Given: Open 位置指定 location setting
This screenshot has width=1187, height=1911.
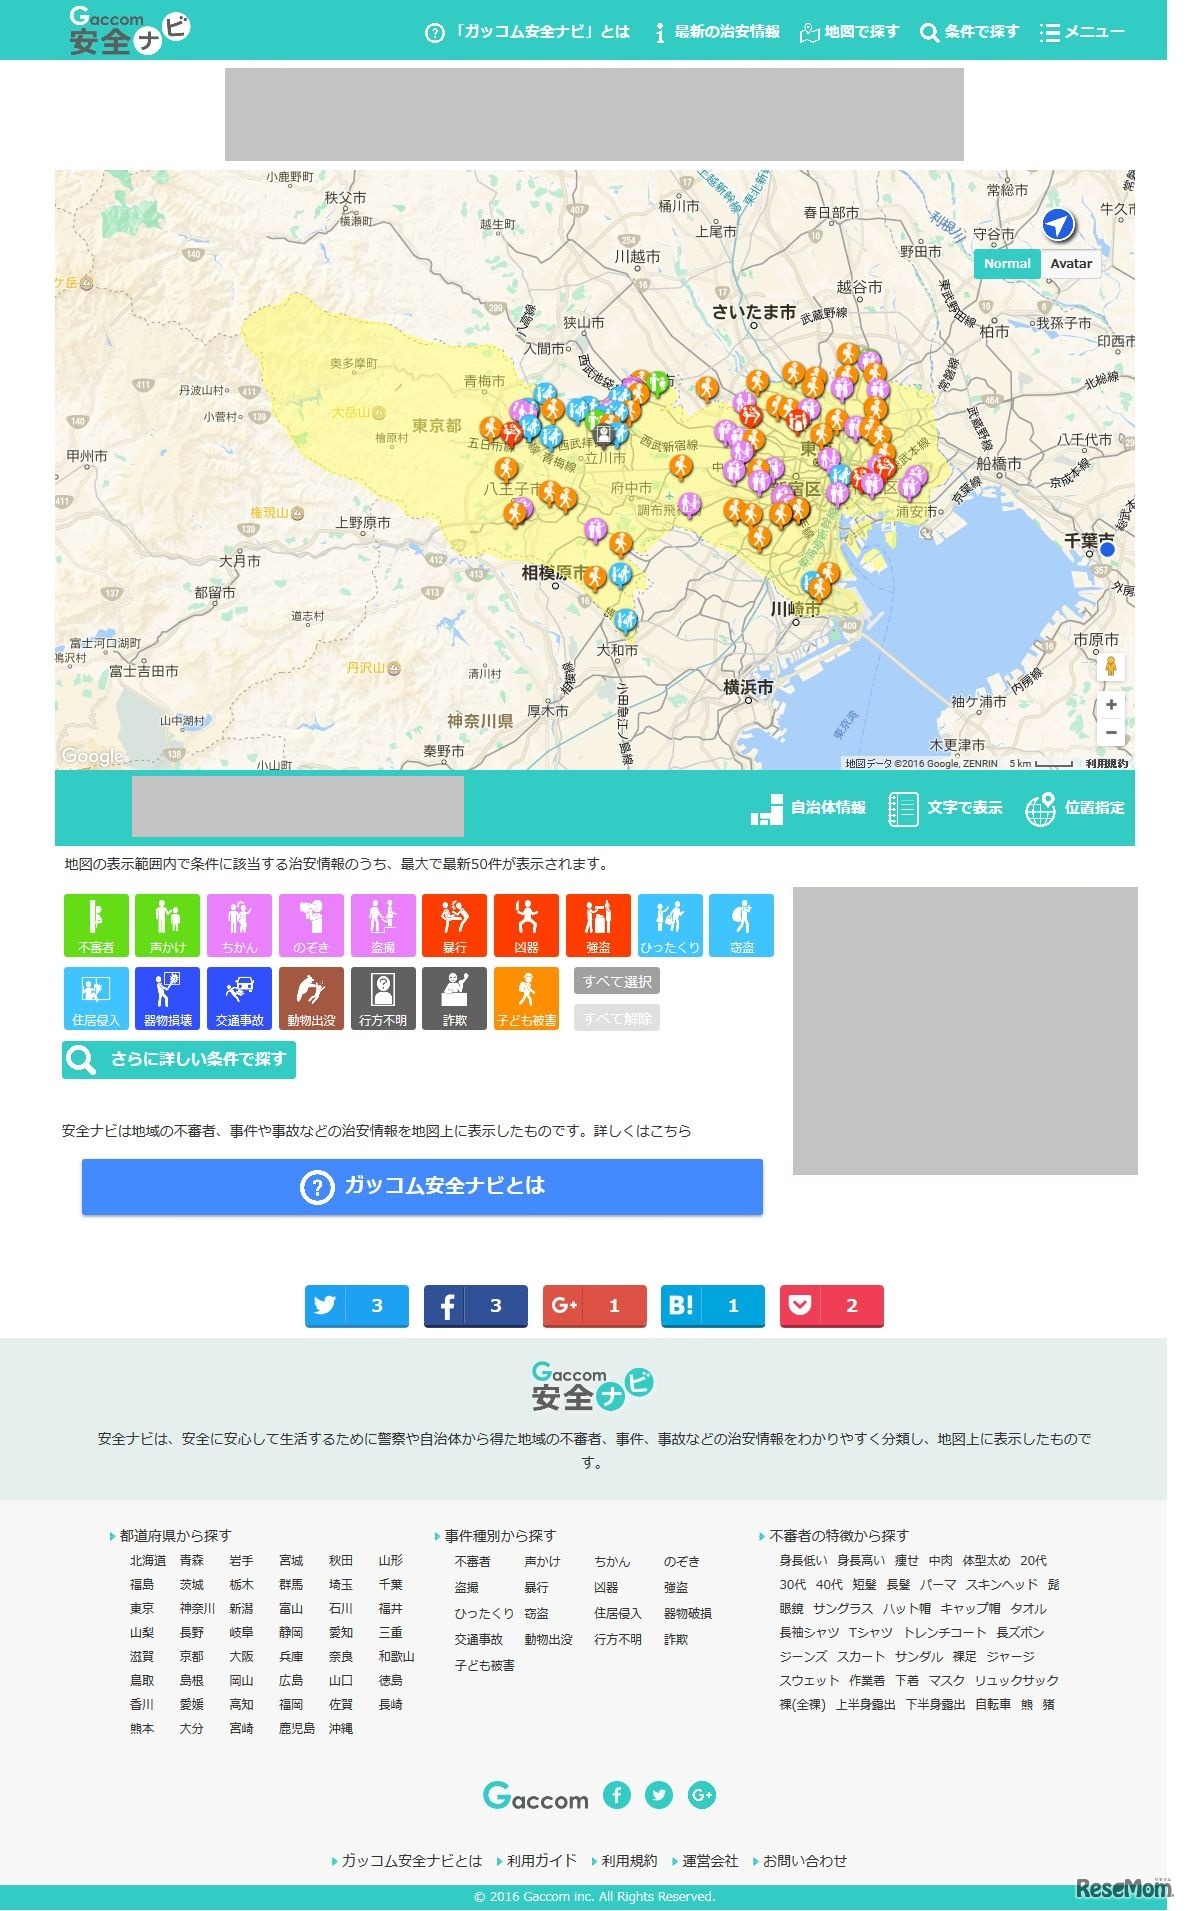Looking at the screenshot, I should point(1075,808).
